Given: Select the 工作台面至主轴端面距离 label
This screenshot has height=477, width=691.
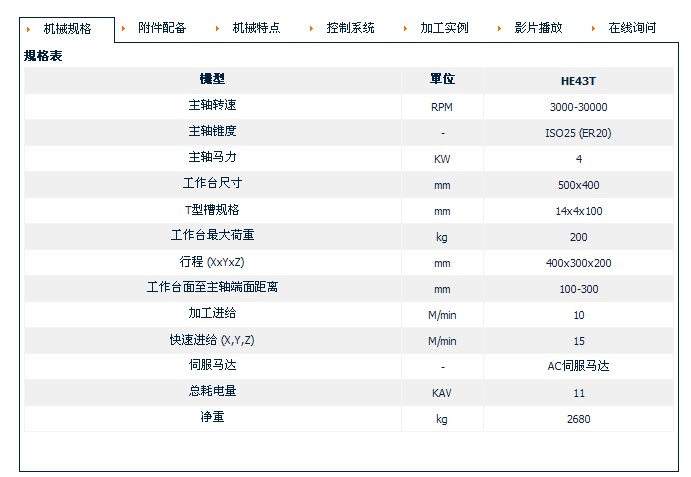Looking at the screenshot, I should pyautogui.click(x=212, y=287).
